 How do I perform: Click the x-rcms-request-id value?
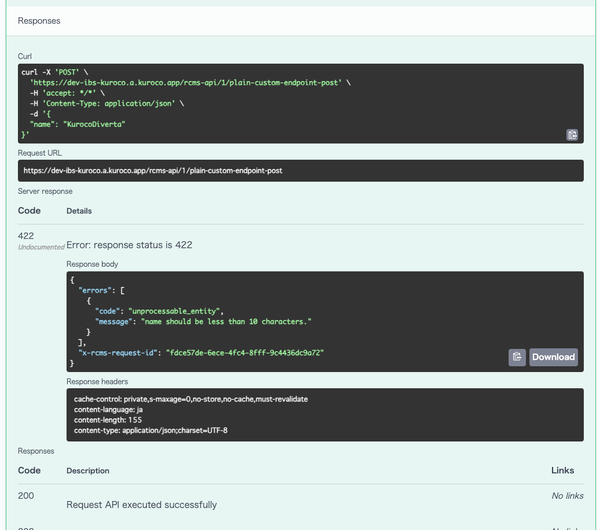click(x=245, y=353)
